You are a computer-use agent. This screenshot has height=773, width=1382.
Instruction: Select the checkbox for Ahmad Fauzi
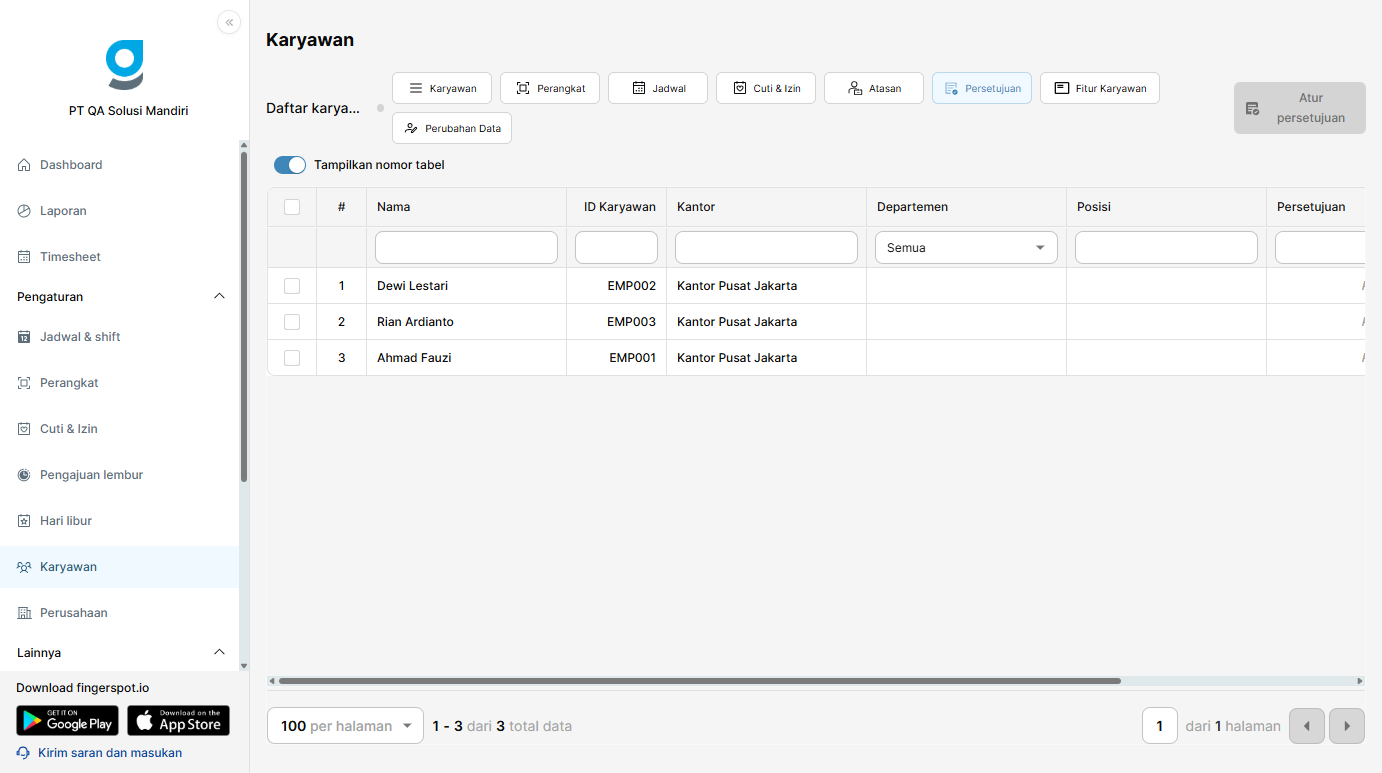(x=292, y=358)
